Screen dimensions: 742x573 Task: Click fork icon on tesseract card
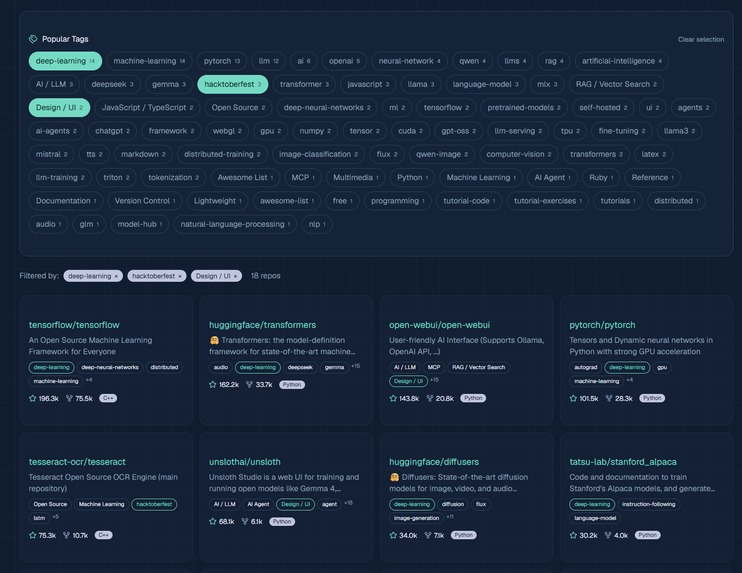66,535
